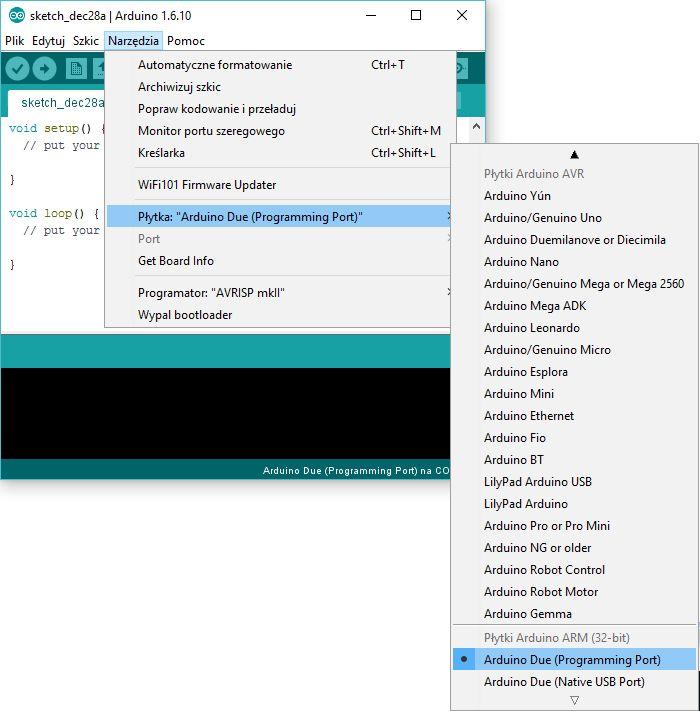The image size is (700, 711).
Task: Select the sketch_dec28a tab
Action: click(x=57, y=103)
